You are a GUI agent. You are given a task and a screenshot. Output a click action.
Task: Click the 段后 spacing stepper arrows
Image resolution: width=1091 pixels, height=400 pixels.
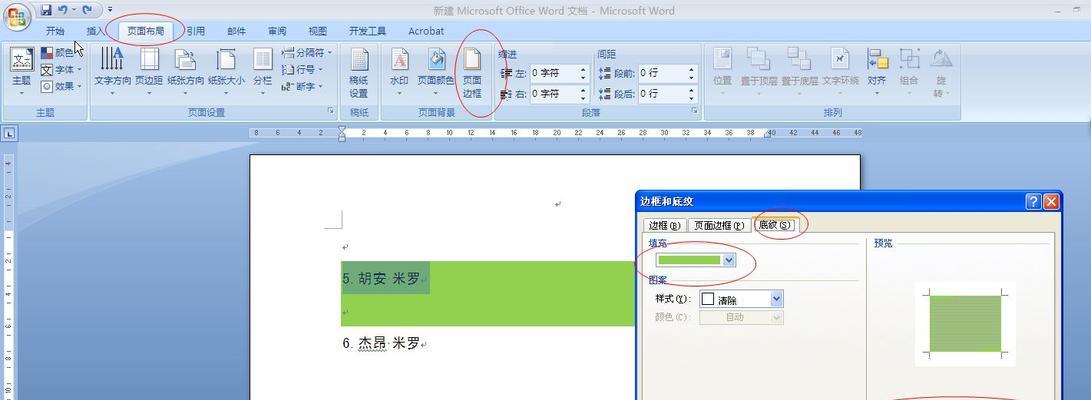[x=692, y=93]
